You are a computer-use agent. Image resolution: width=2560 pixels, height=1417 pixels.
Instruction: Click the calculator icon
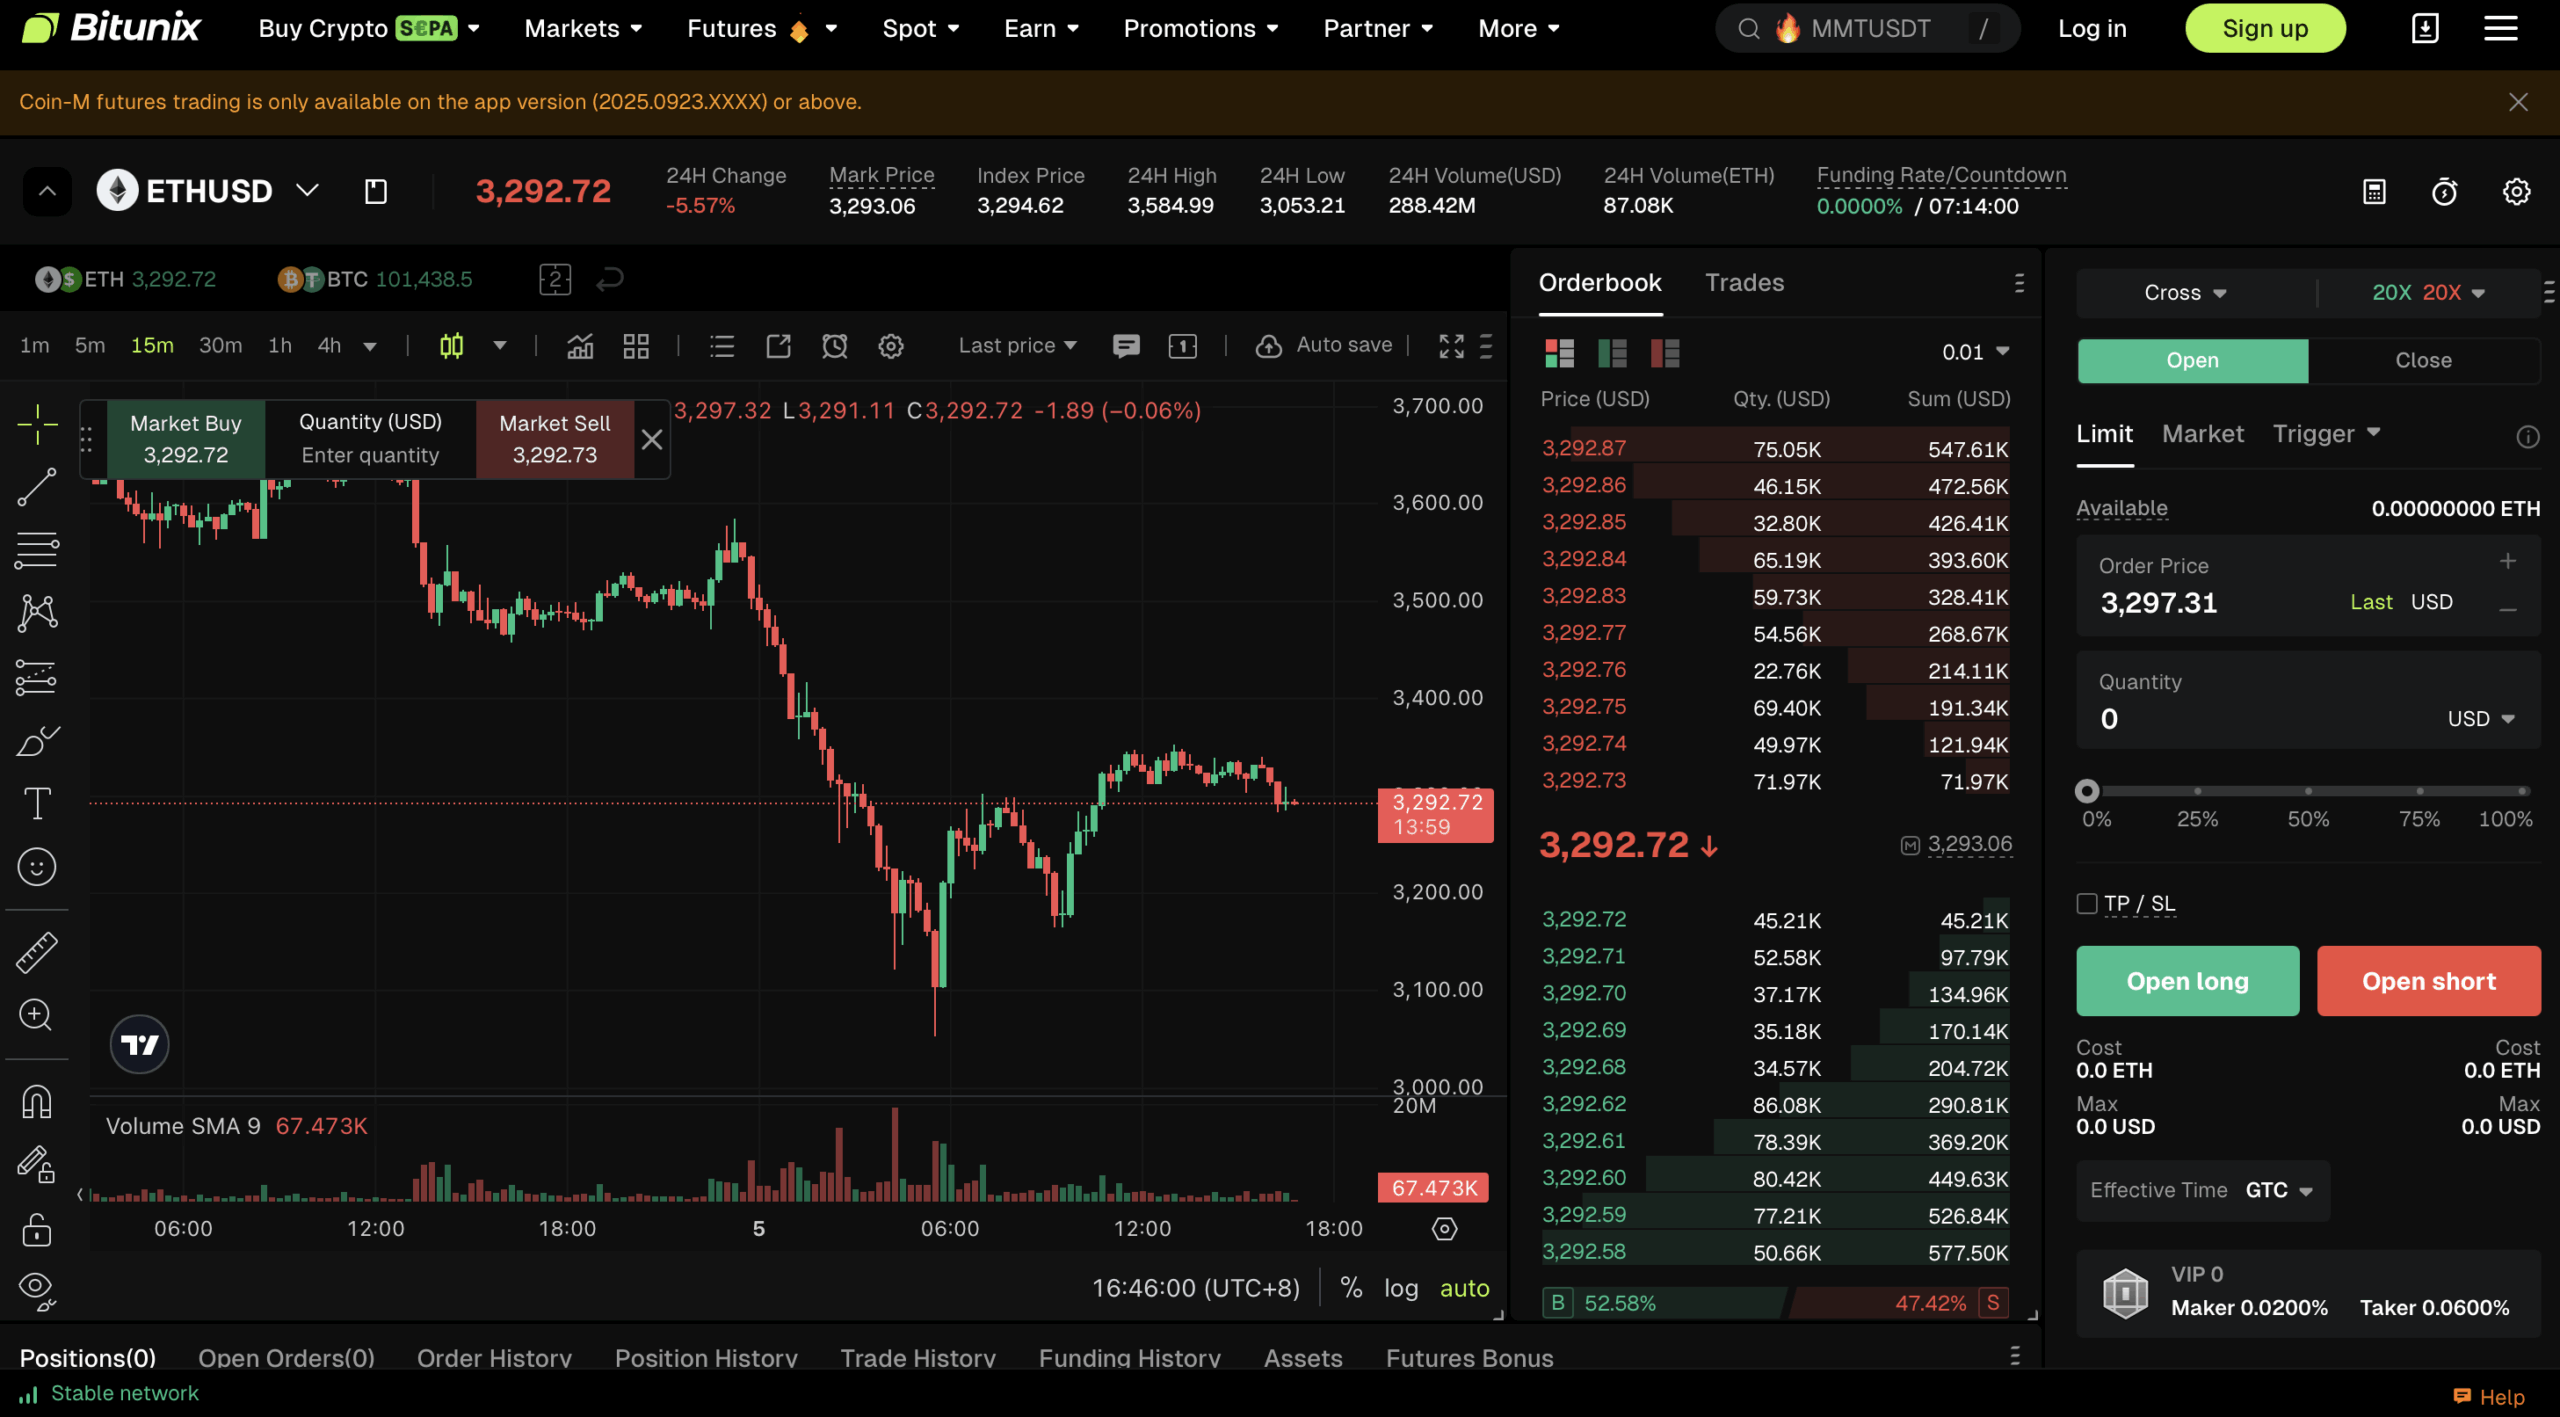(2374, 191)
